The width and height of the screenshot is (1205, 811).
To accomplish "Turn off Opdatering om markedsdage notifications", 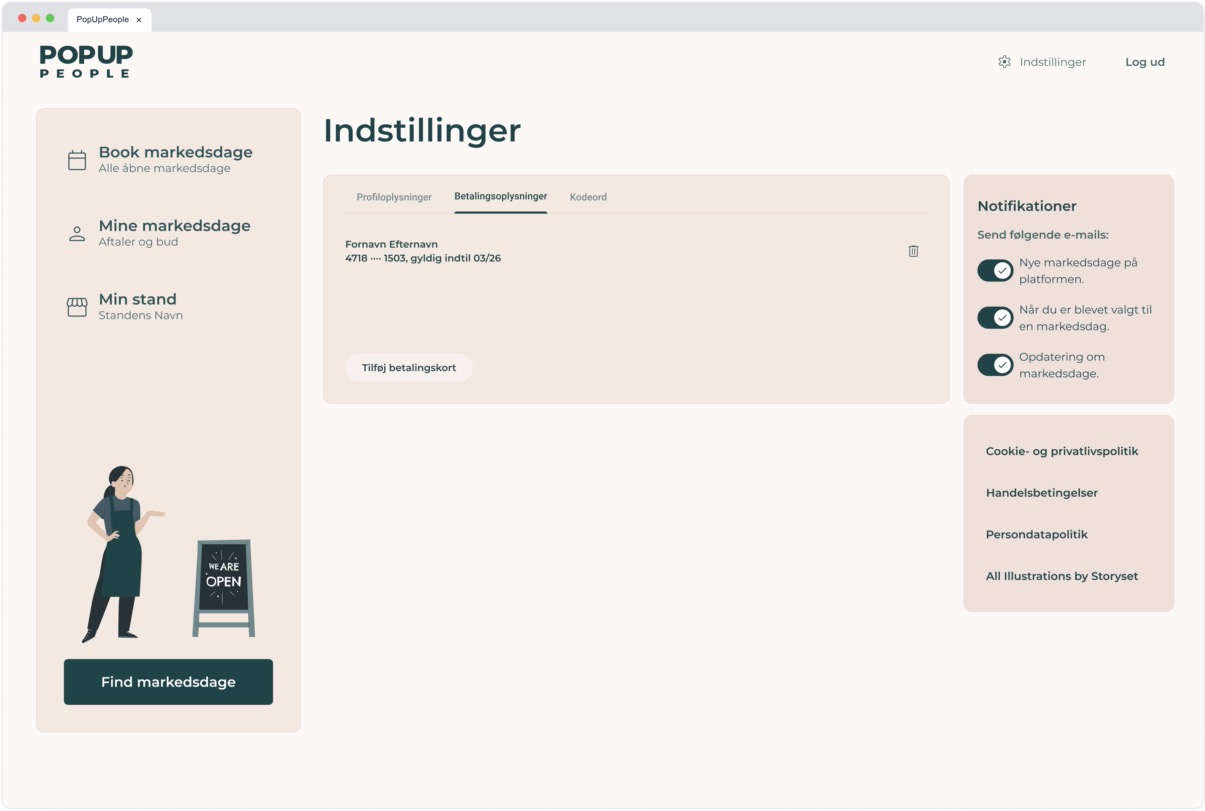I will click(995, 365).
